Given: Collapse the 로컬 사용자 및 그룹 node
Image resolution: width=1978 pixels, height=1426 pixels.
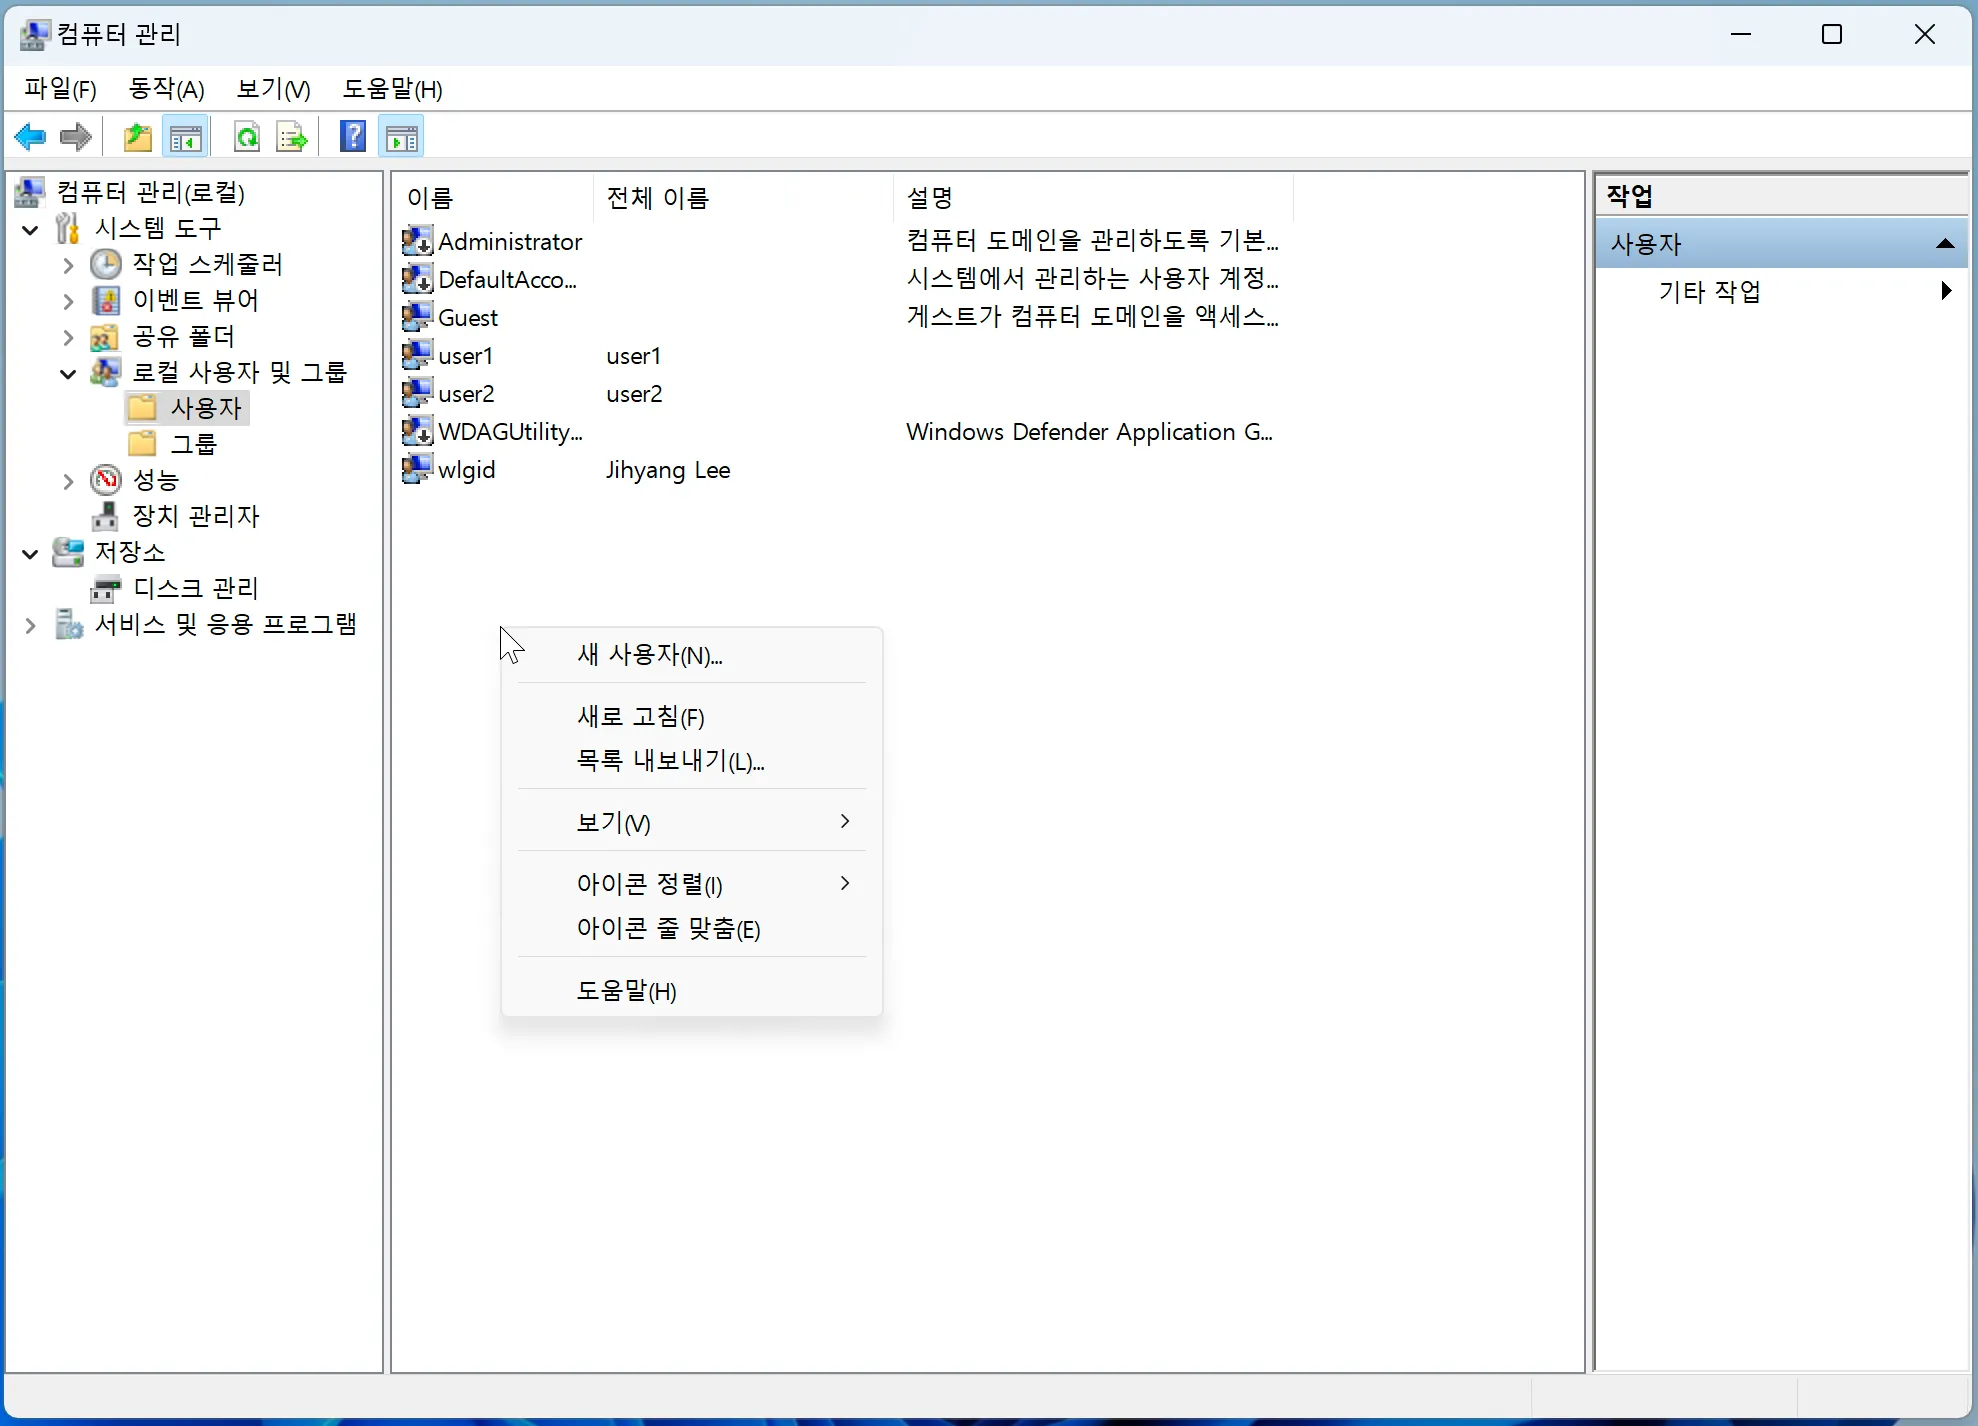Looking at the screenshot, I should click(68, 374).
